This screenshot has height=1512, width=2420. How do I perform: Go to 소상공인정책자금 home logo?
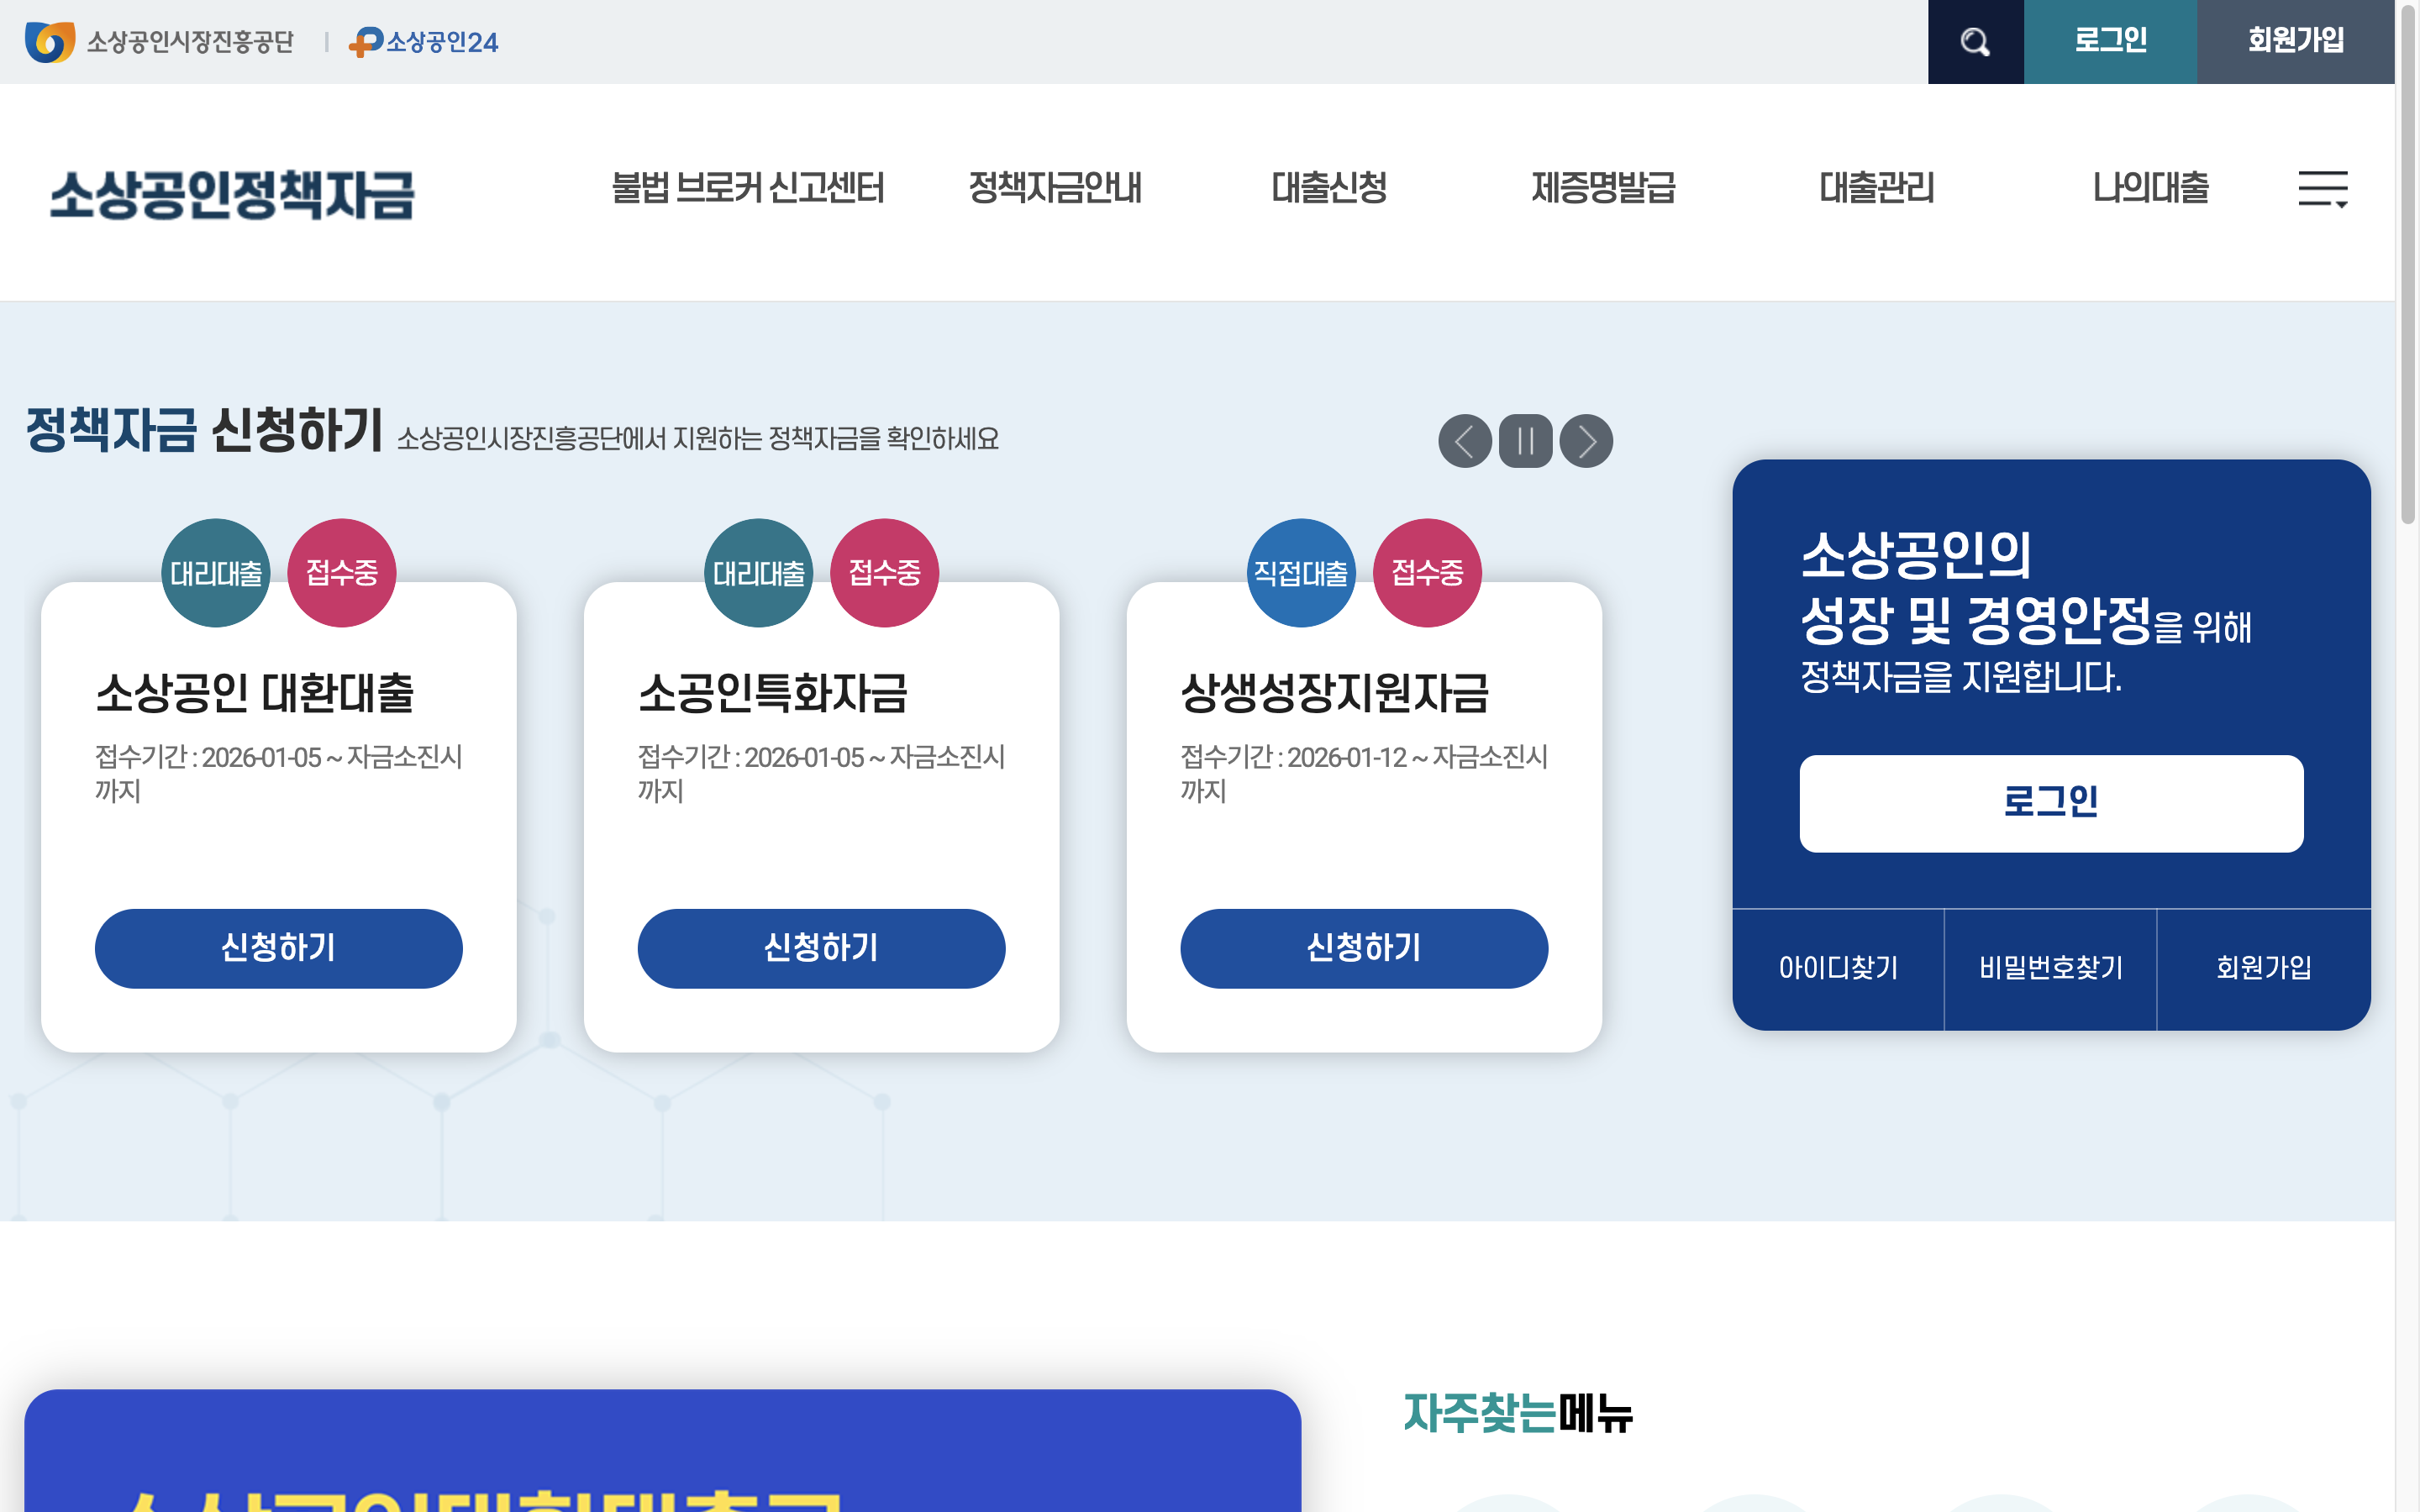pyautogui.click(x=232, y=194)
